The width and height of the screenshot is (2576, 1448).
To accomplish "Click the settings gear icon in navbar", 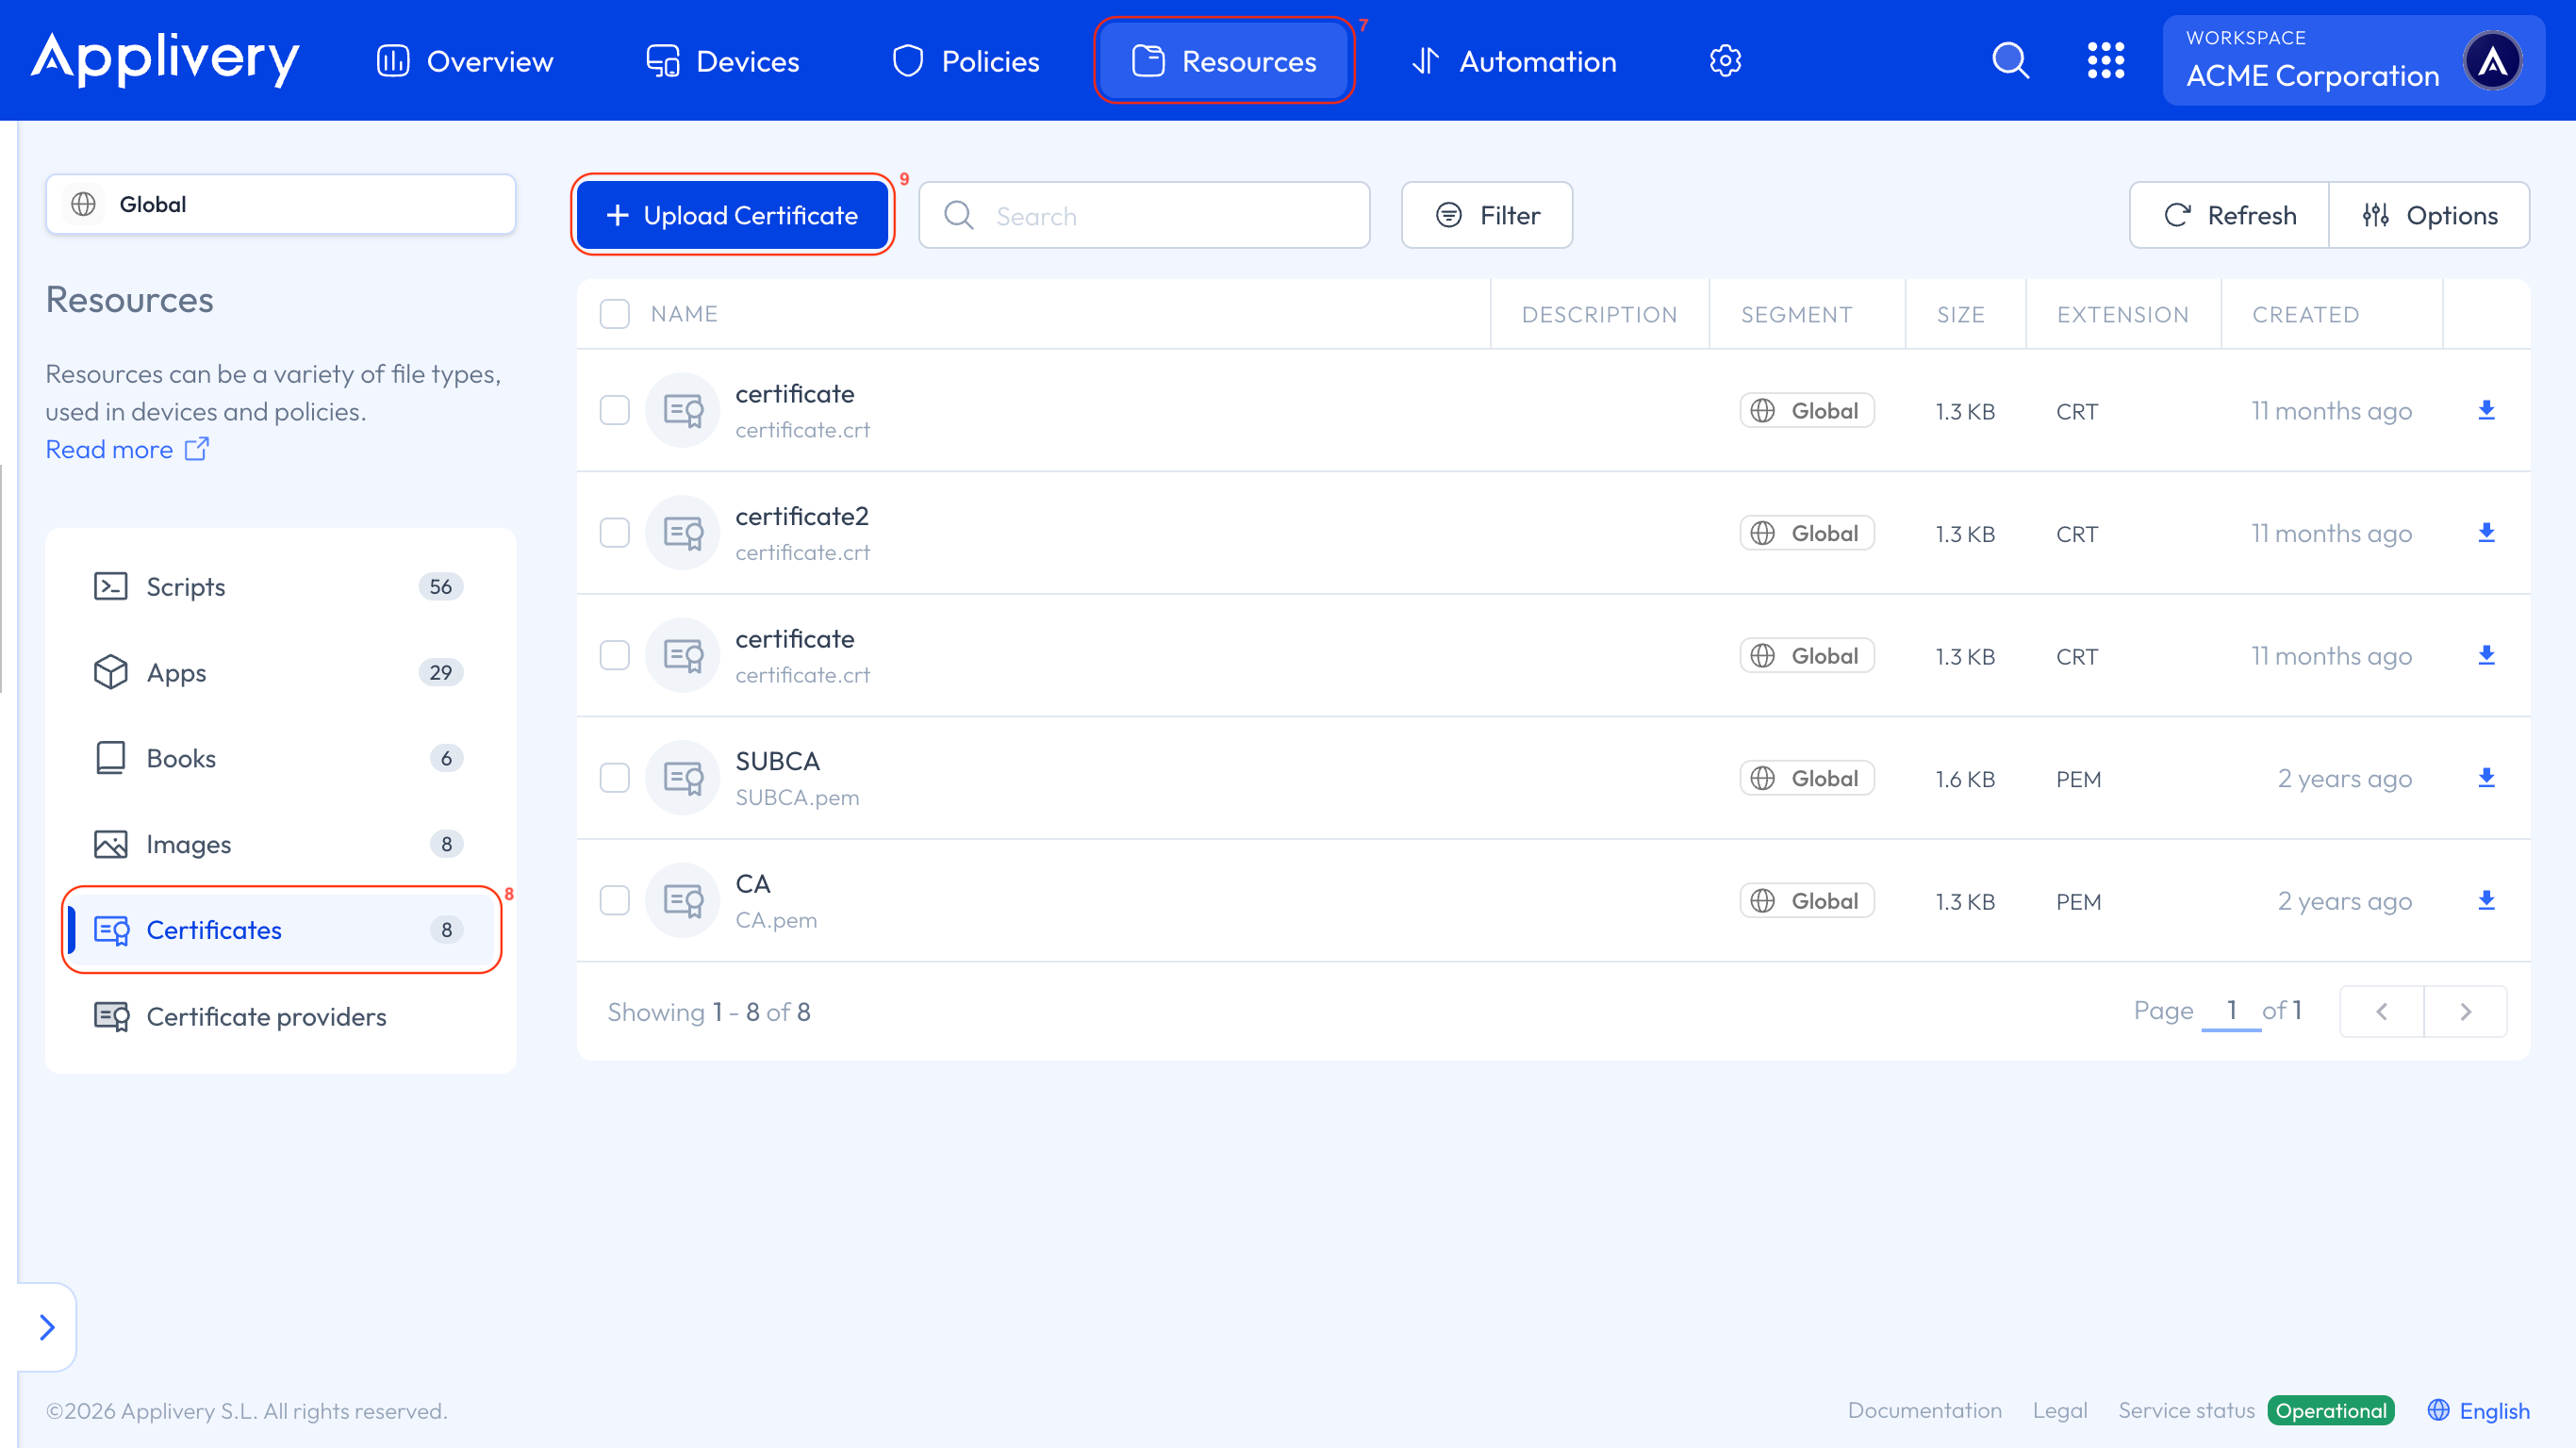I will [x=1725, y=61].
